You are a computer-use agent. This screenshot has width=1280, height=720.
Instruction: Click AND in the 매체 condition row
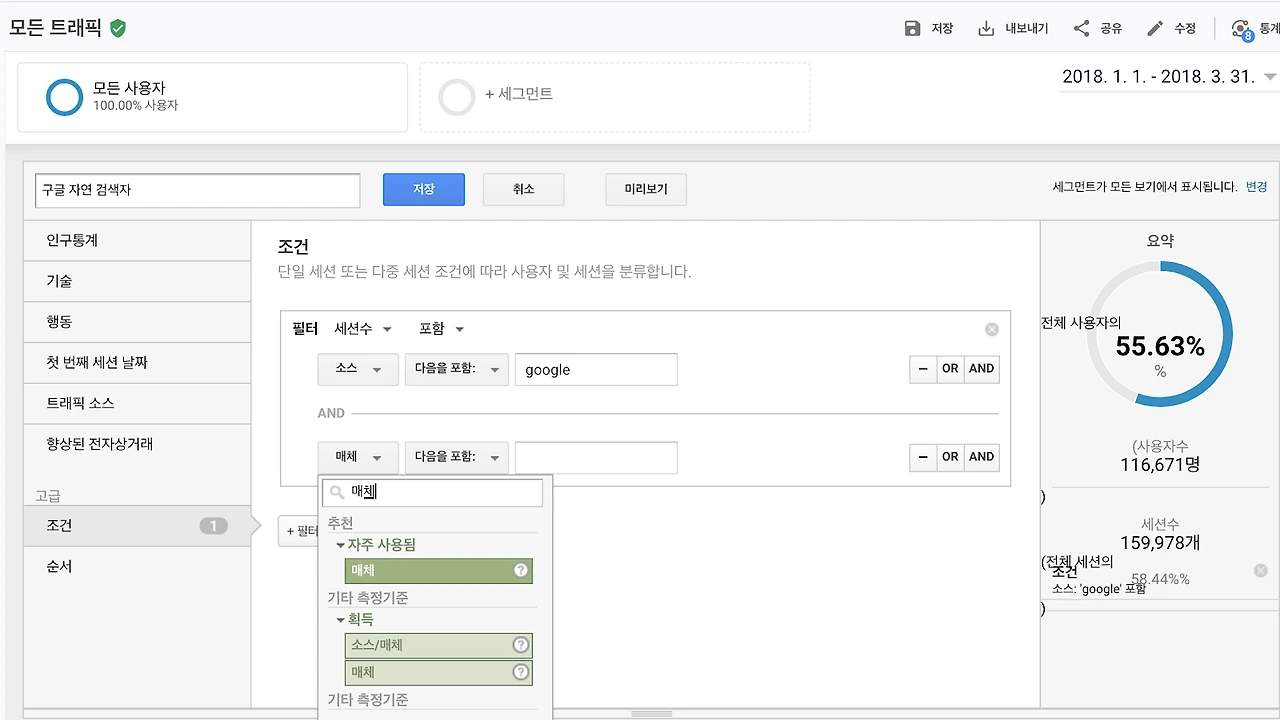click(982, 457)
